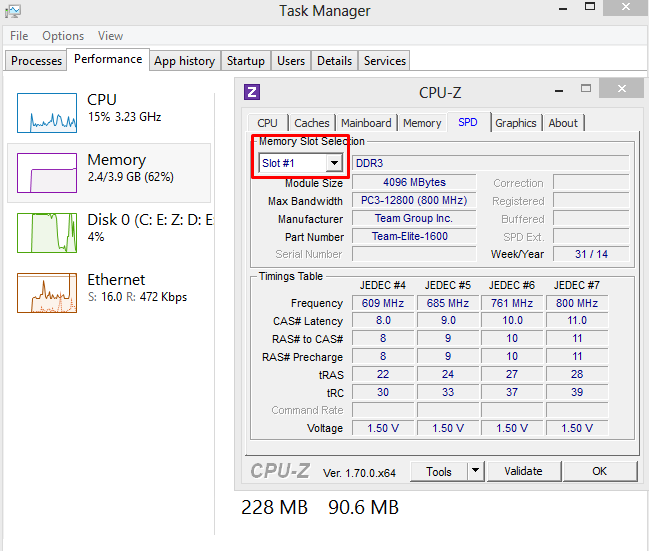The height and width of the screenshot is (551, 649).
Task: Switch to the Services tab
Action: click(x=385, y=61)
